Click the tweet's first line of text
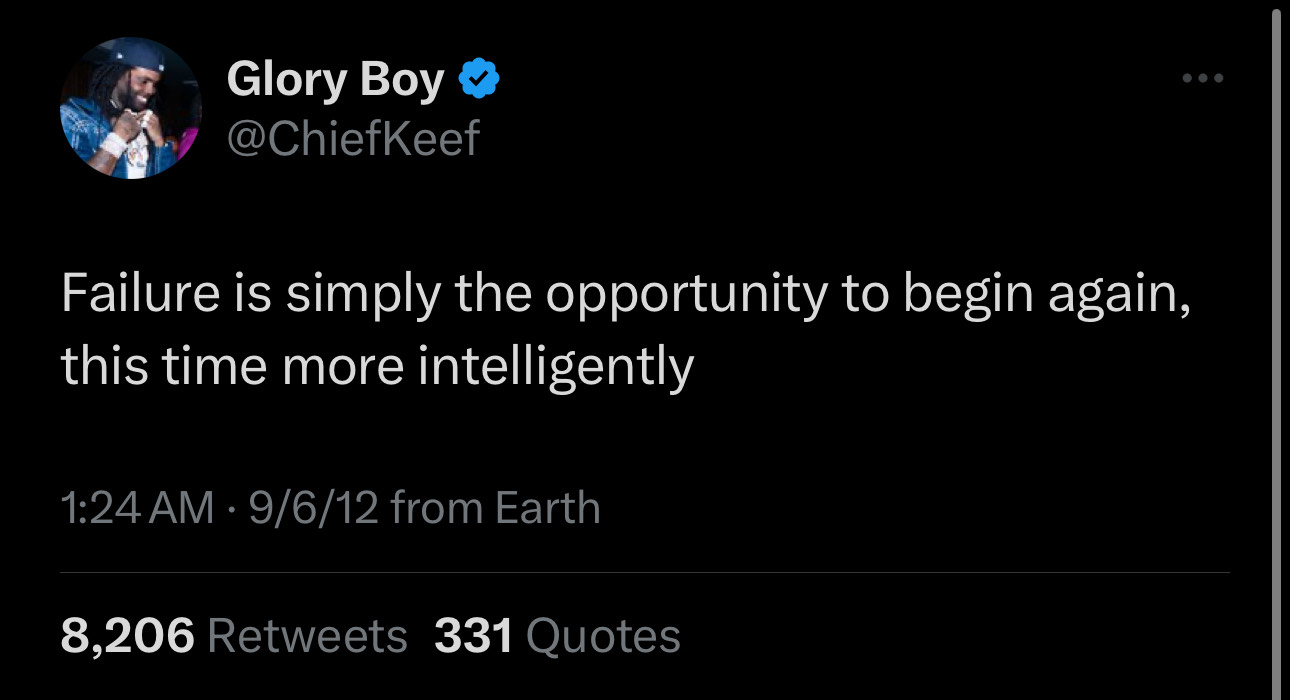 625,295
